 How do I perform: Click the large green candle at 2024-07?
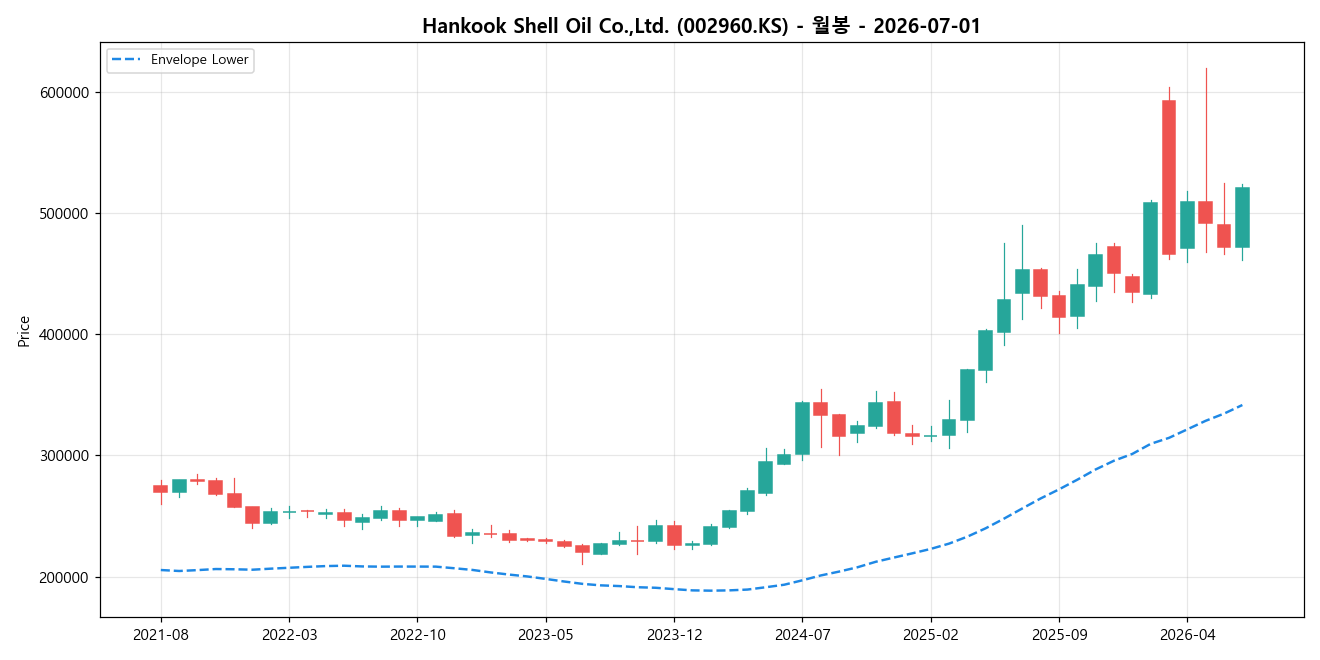pos(803,428)
